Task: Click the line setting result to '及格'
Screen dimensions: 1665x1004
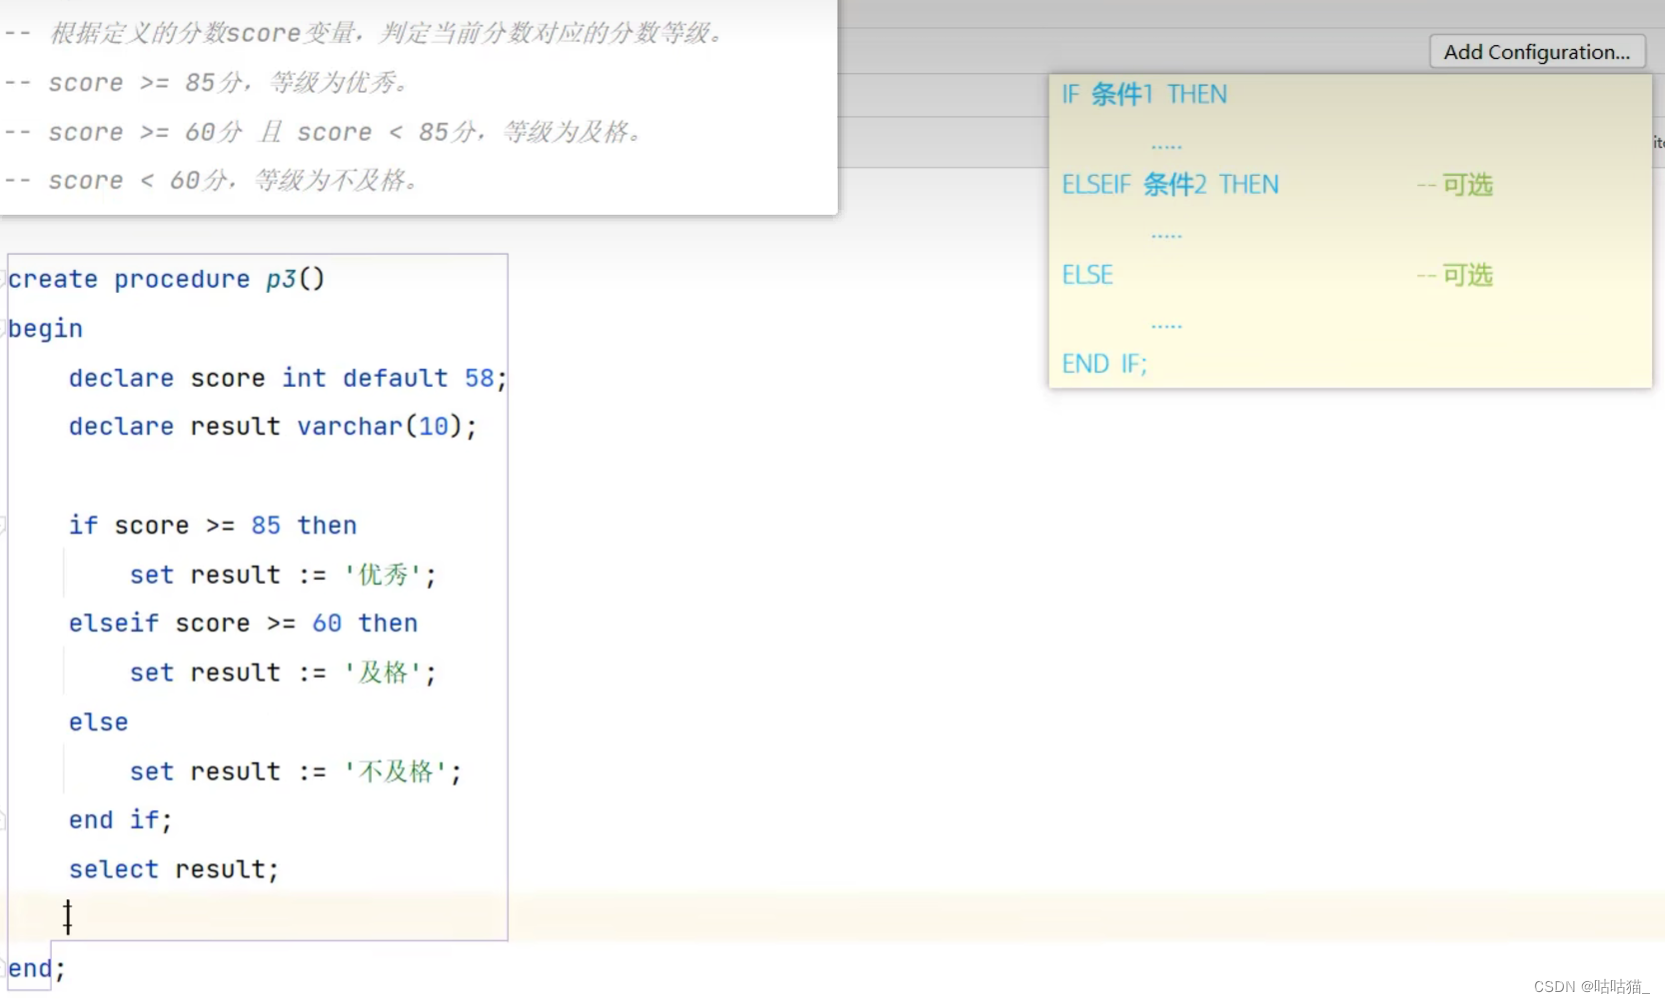Action: pos(283,673)
